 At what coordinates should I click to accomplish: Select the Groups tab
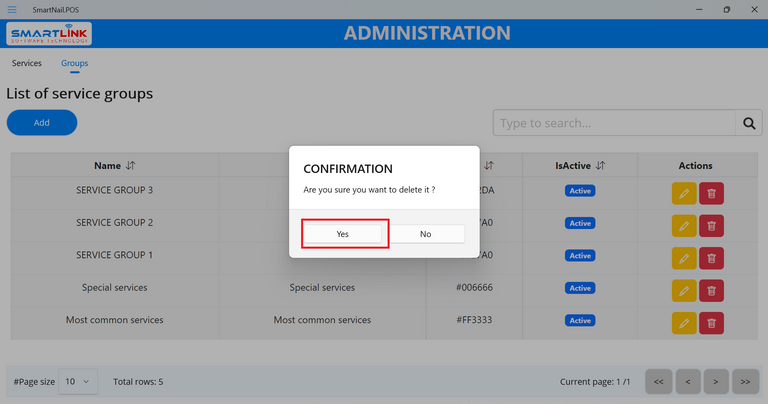click(x=74, y=63)
